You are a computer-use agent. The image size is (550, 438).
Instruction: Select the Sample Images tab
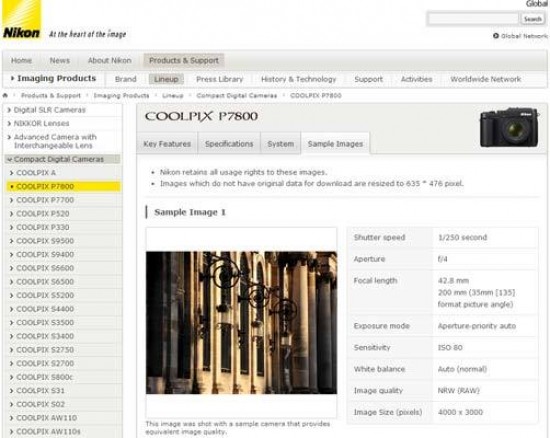pyautogui.click(x=335, y=144)
